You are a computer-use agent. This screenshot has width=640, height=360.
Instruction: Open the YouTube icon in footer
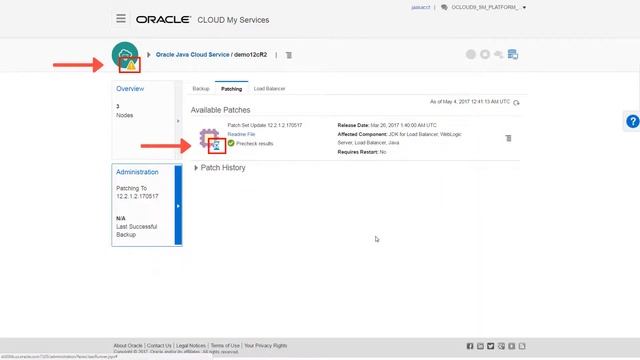[511, 346]
